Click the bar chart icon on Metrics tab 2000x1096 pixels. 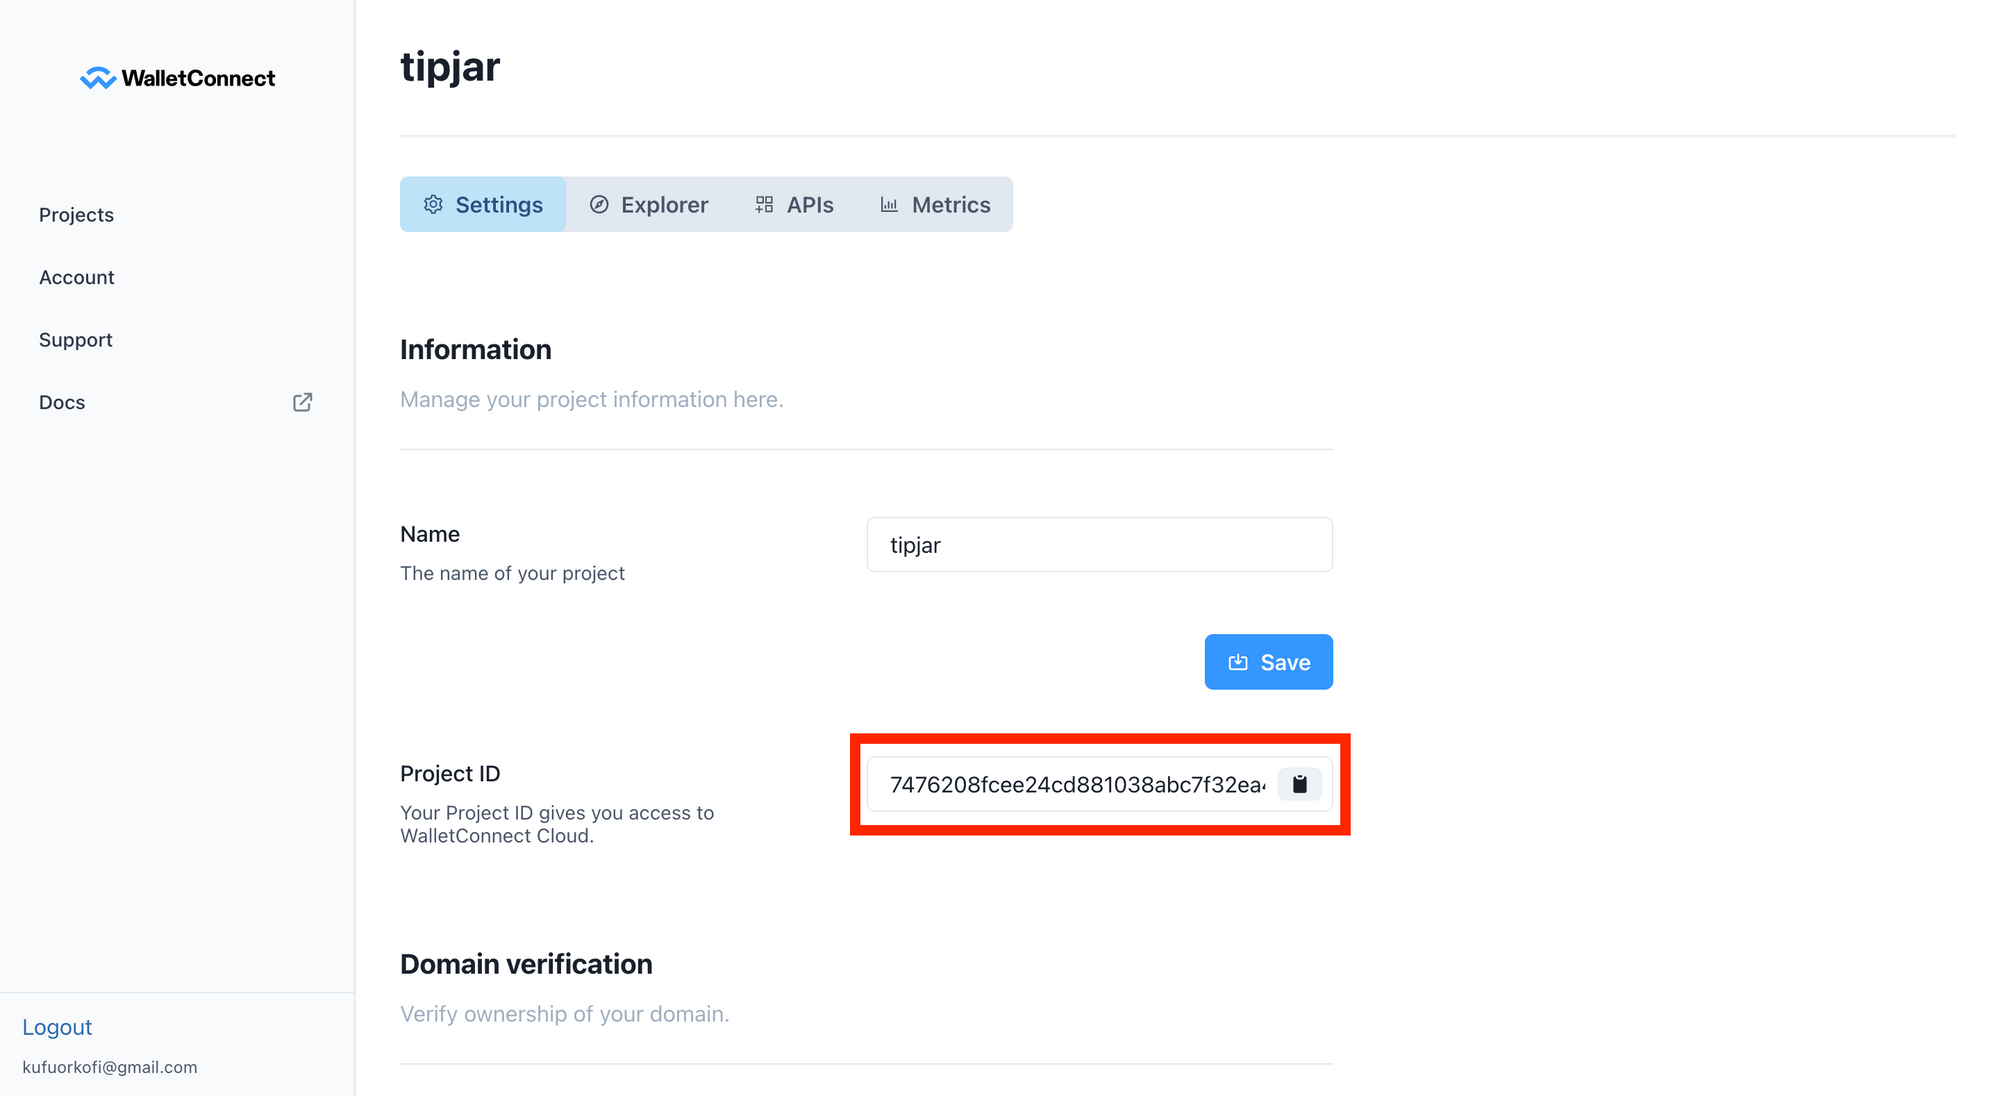(889, 205)
